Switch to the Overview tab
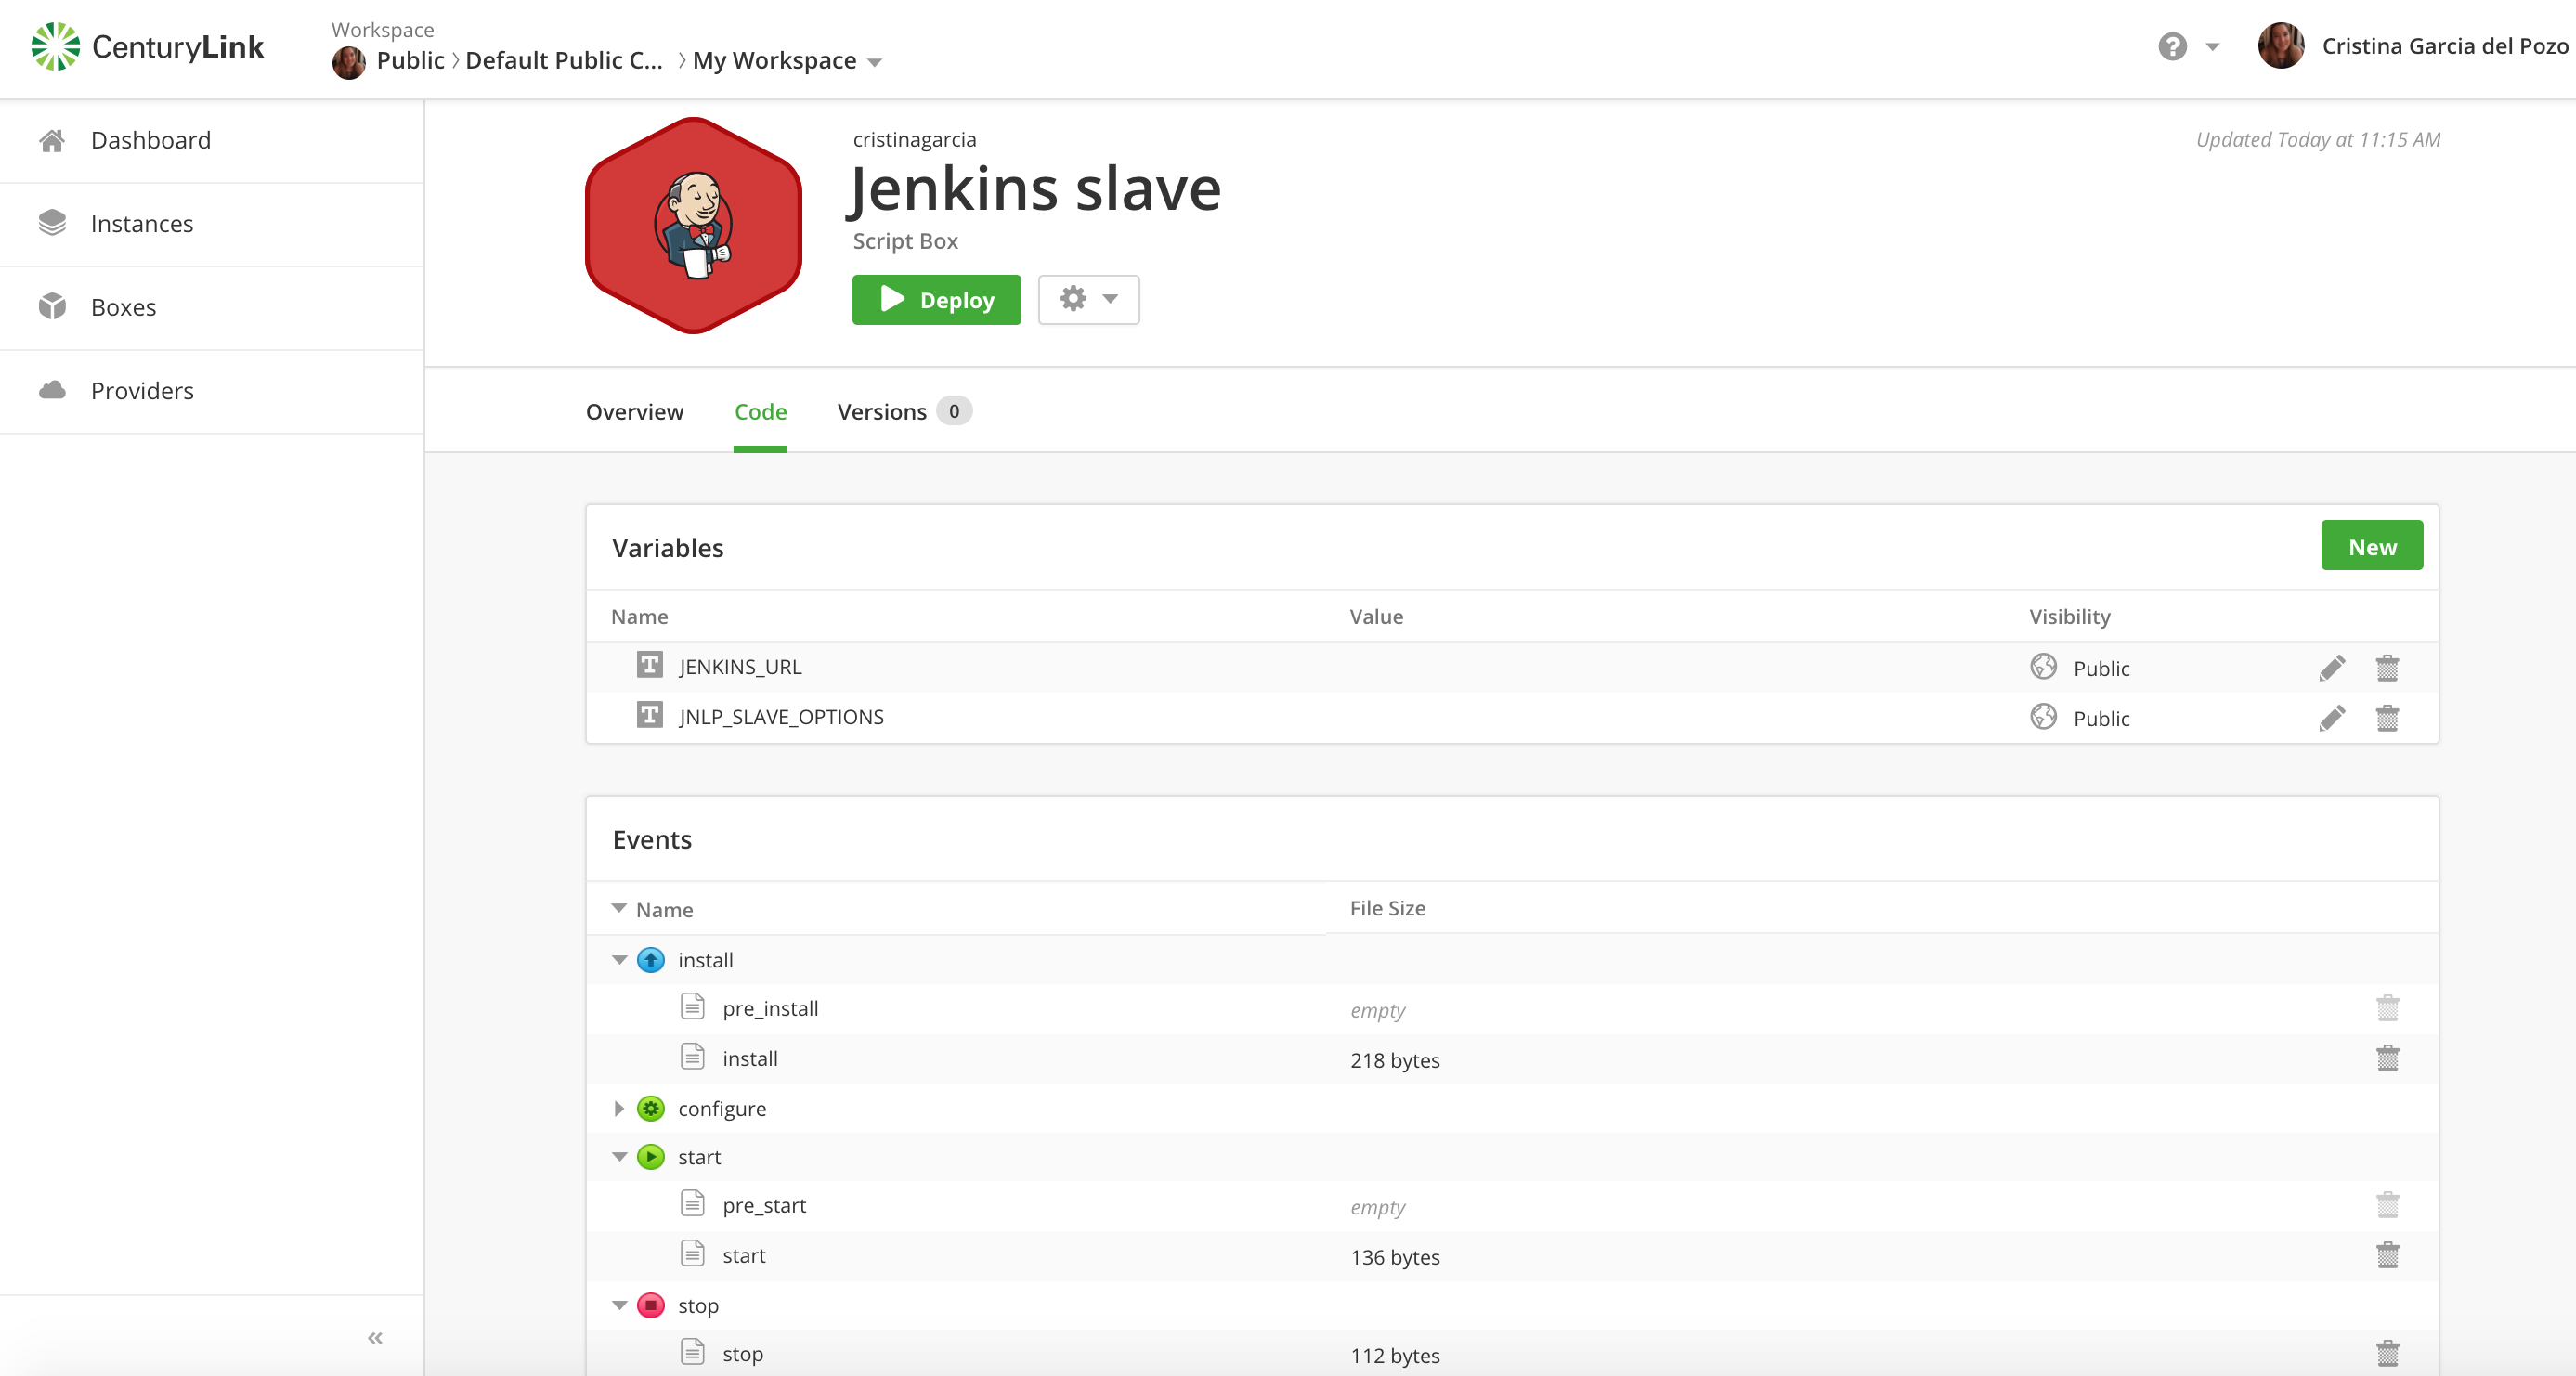 [634, 412]
